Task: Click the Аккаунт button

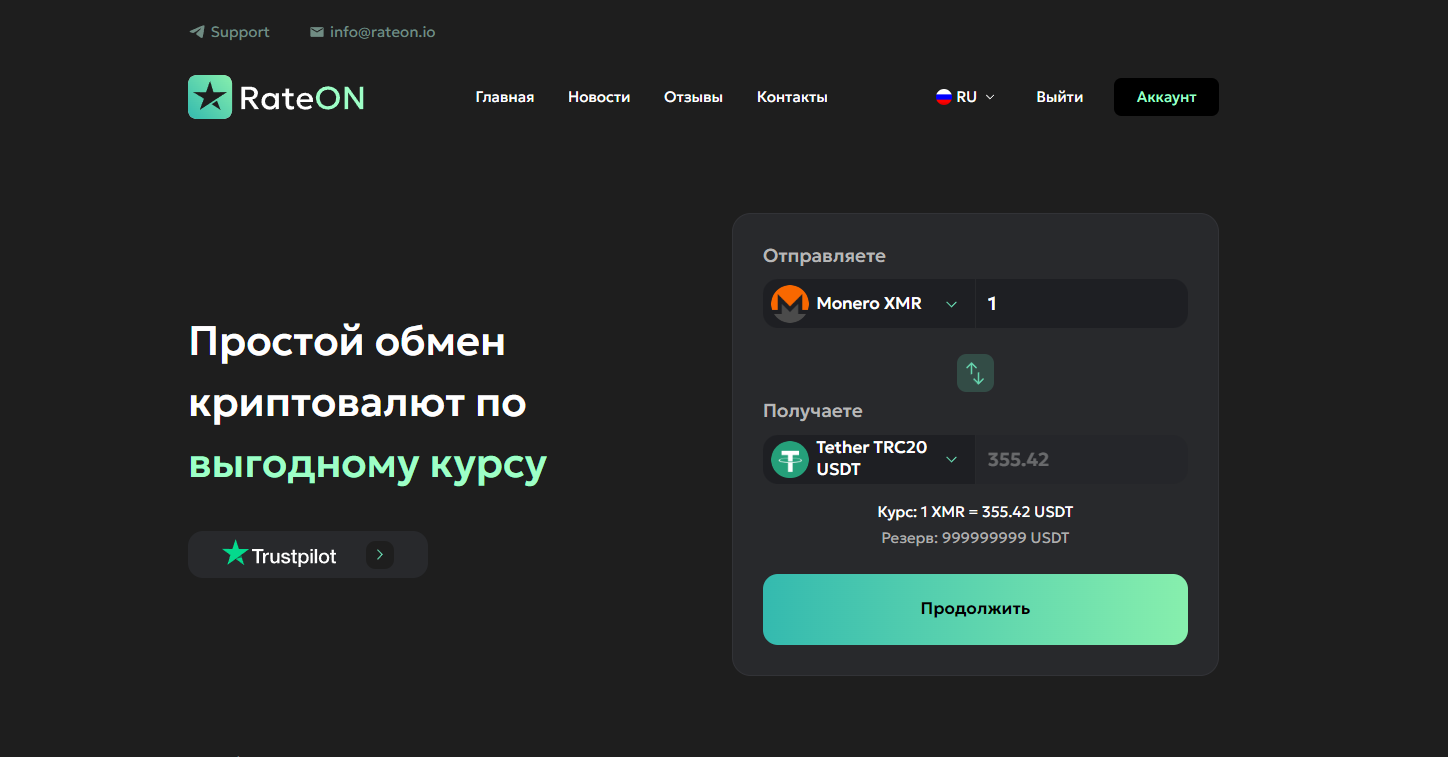Action: tap(1166, 97)
